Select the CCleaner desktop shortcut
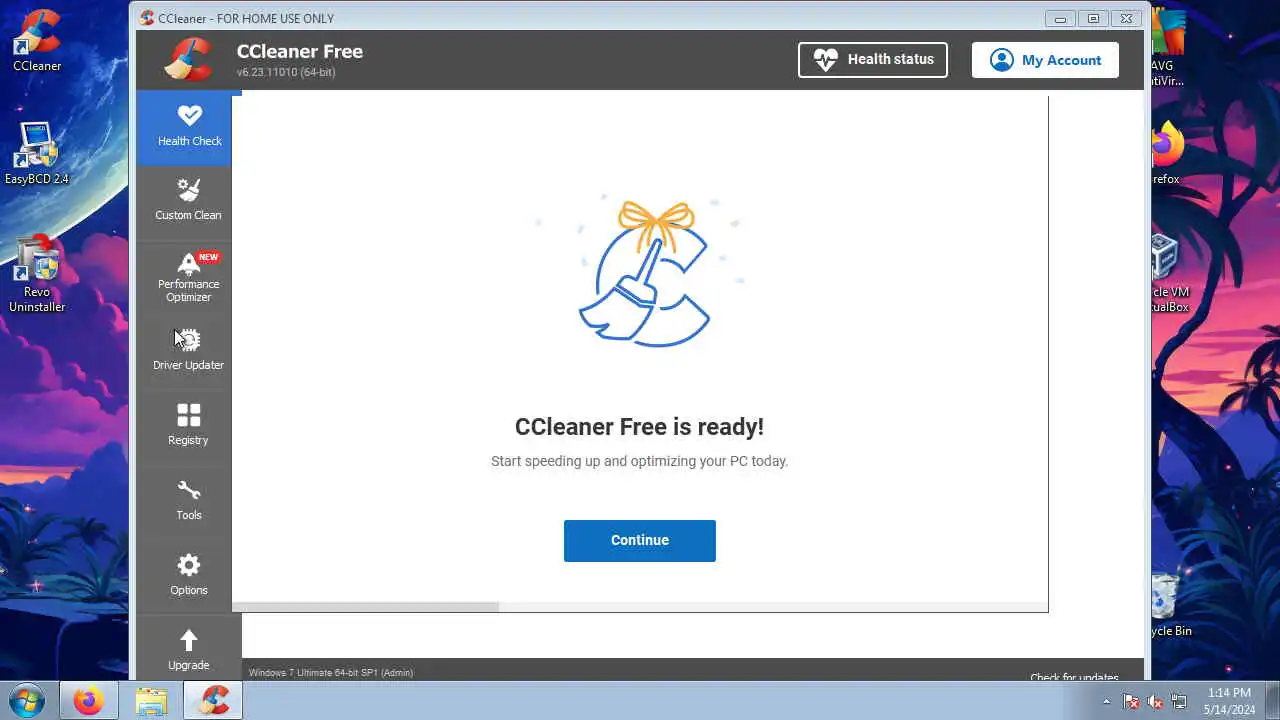Image resolution: width=1280 pixels, height=720 pixels. coord(37,40)
